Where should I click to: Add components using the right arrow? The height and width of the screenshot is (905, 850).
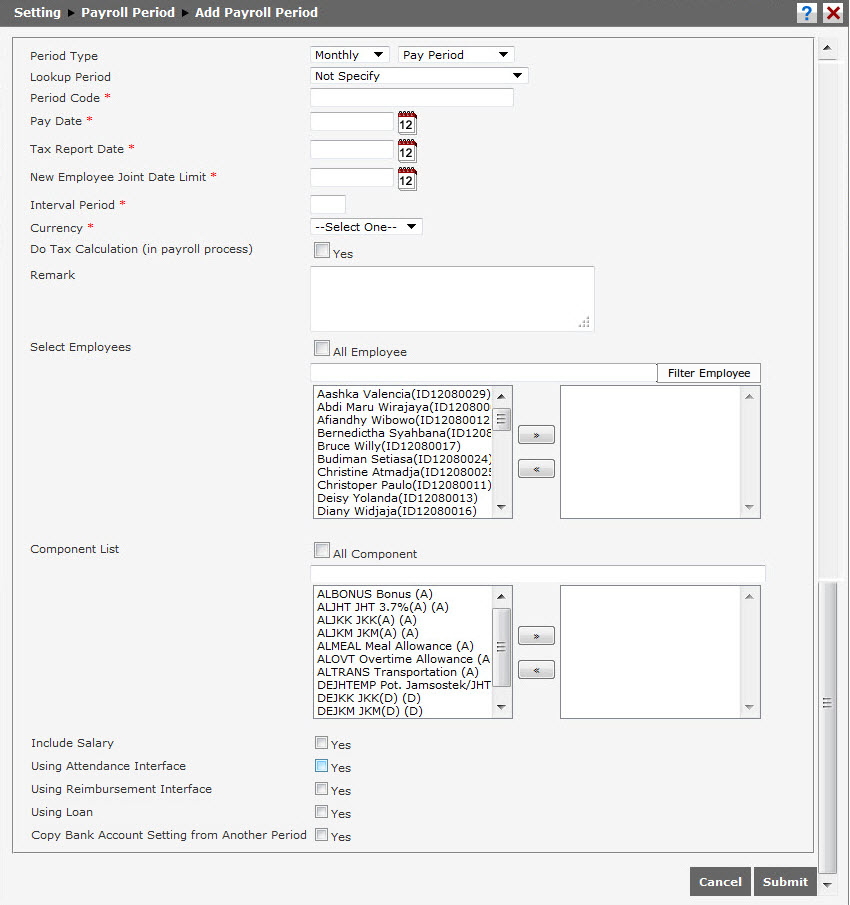coord(536,635)
